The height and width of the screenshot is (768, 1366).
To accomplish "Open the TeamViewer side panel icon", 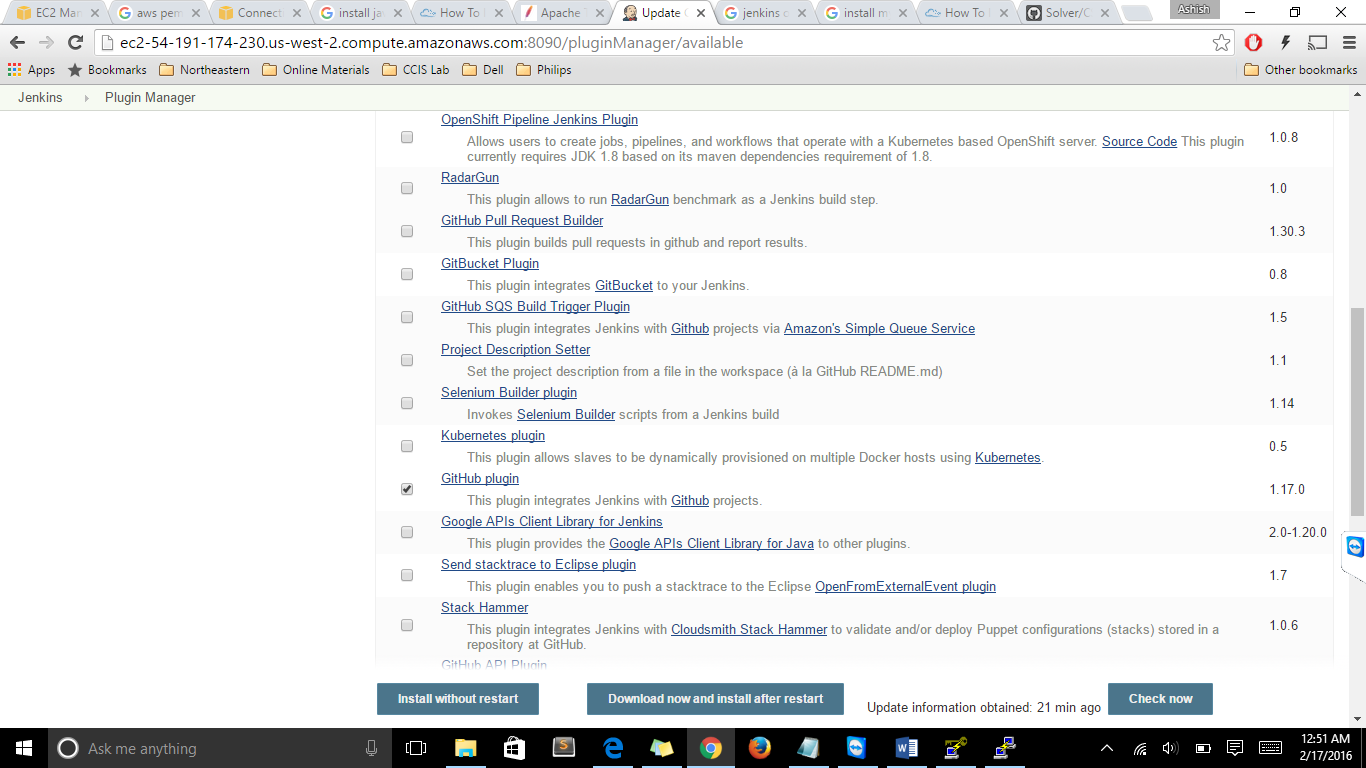I will (1354, 547).
